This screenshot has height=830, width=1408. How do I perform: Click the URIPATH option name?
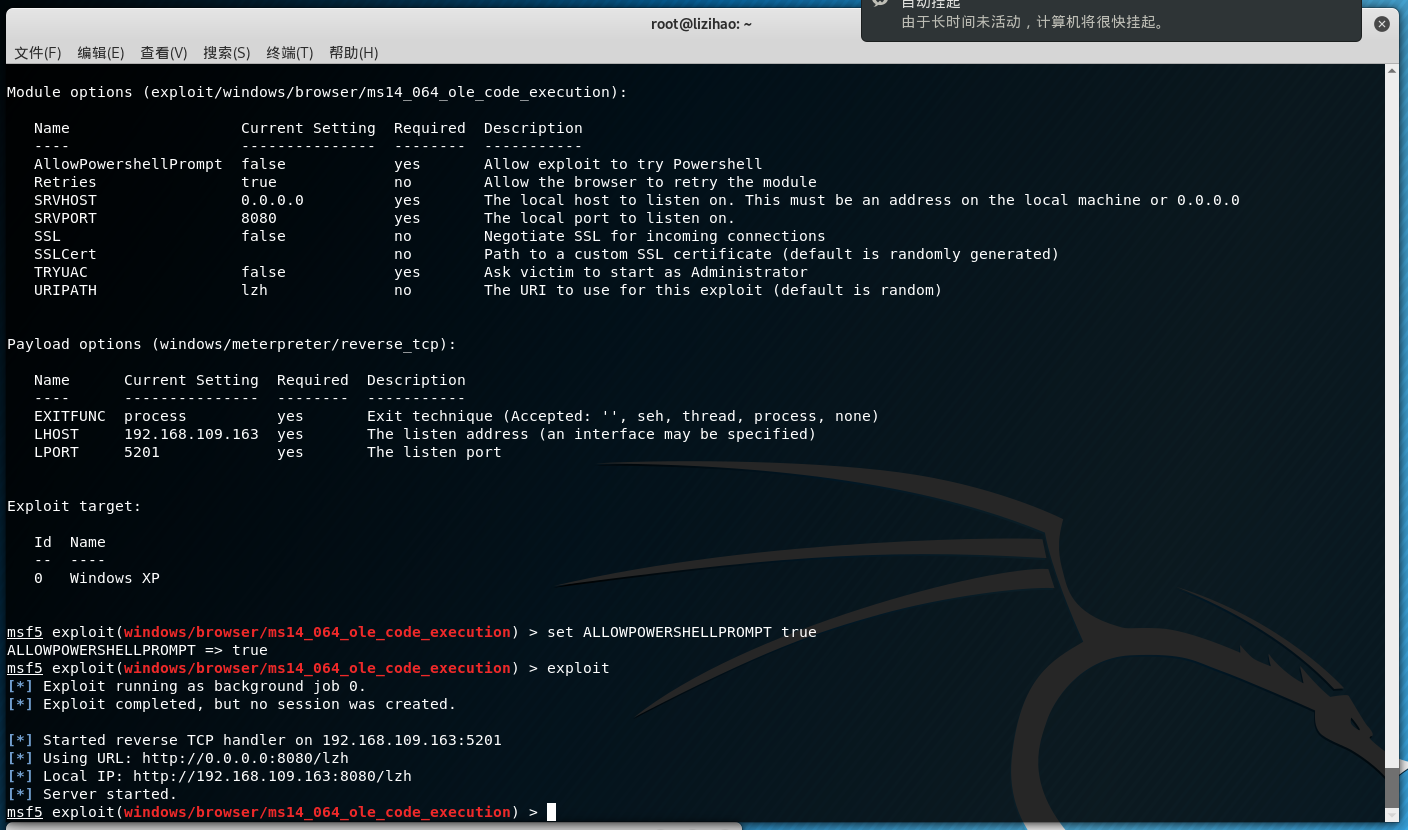tap(65, 290)
